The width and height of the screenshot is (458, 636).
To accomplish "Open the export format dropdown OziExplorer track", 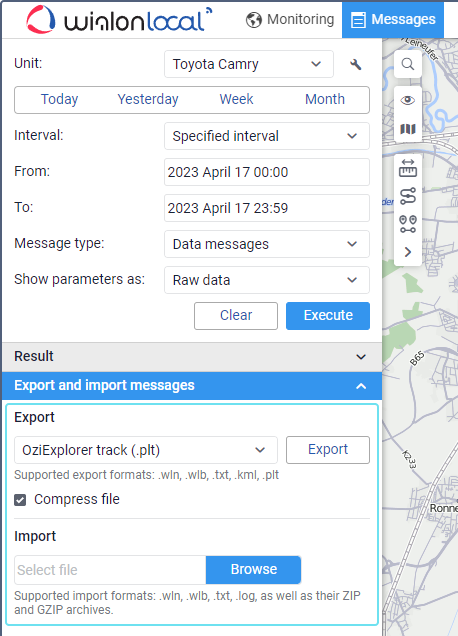I will 146,450.
